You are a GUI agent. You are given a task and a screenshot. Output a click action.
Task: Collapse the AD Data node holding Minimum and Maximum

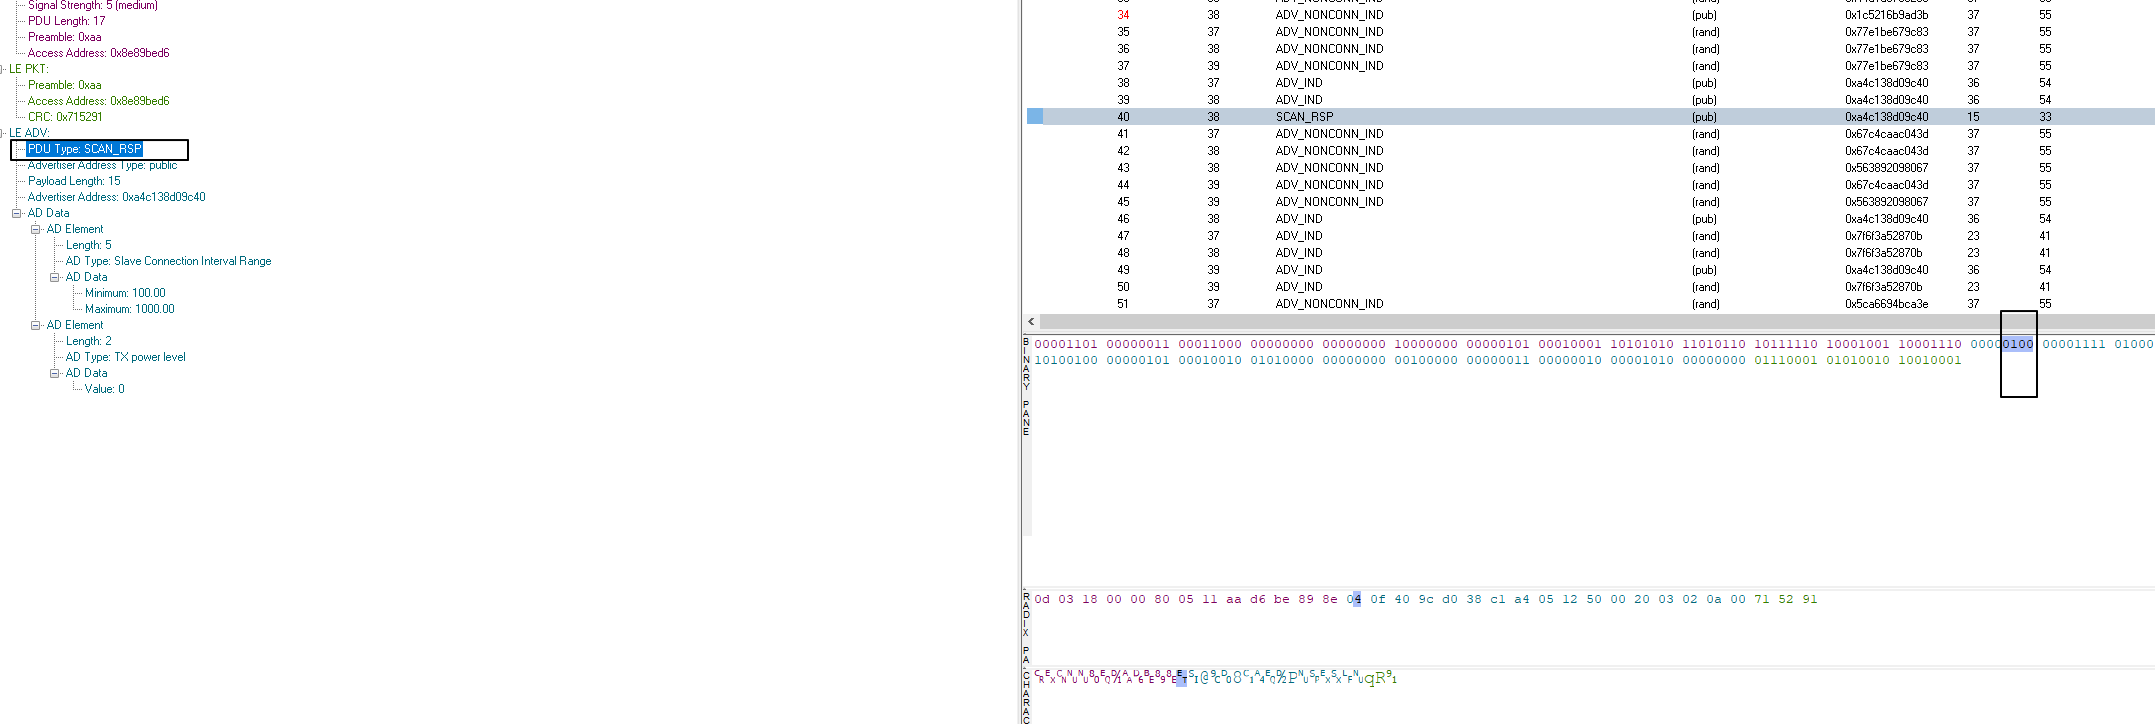coord(55,277)
